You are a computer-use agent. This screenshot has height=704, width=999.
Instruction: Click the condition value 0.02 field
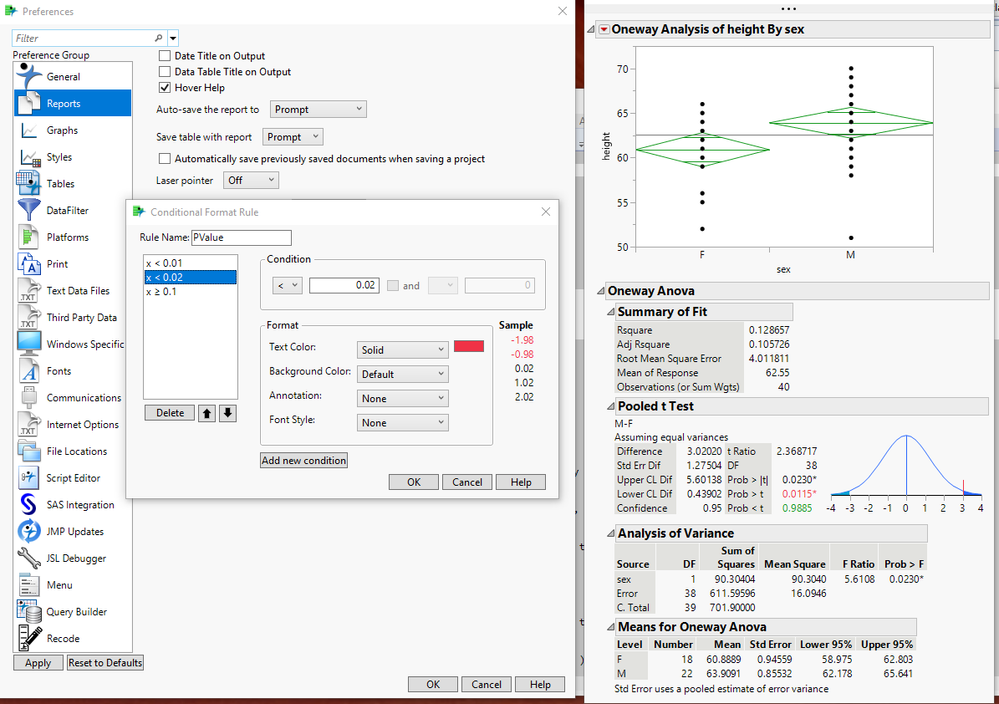(344, 285)
